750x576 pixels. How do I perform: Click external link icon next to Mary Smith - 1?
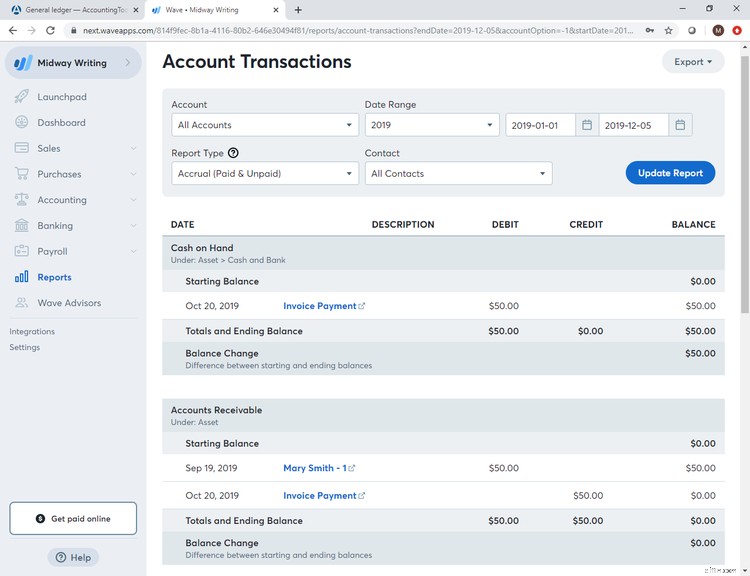[352, 468]
